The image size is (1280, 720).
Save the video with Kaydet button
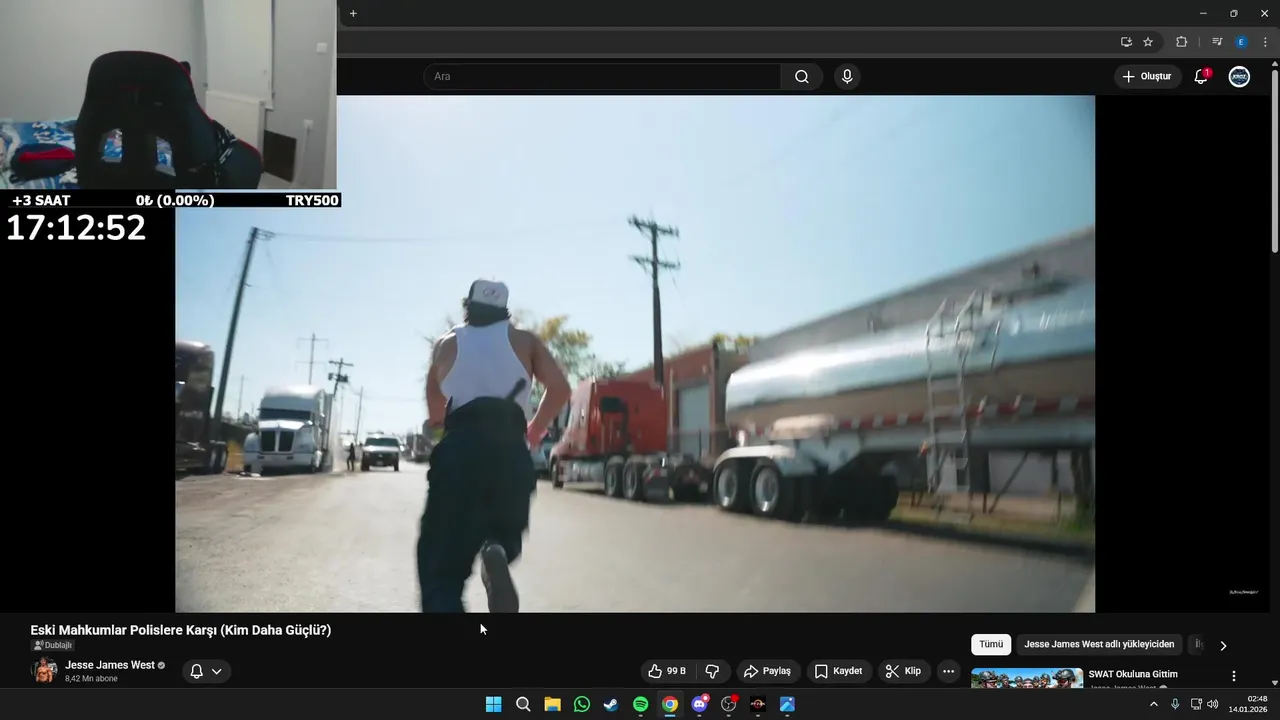pos(838,671)
